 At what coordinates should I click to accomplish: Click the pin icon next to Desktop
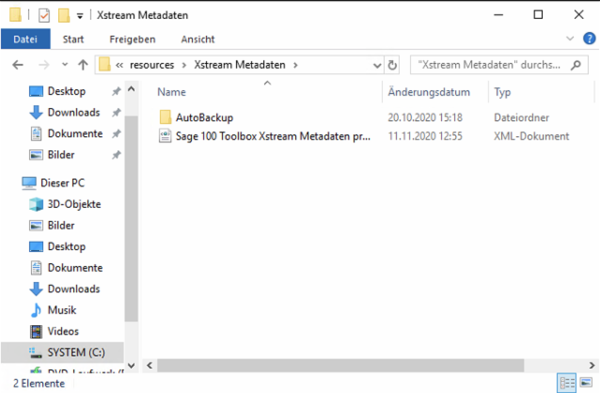click(x=116, y=91)
